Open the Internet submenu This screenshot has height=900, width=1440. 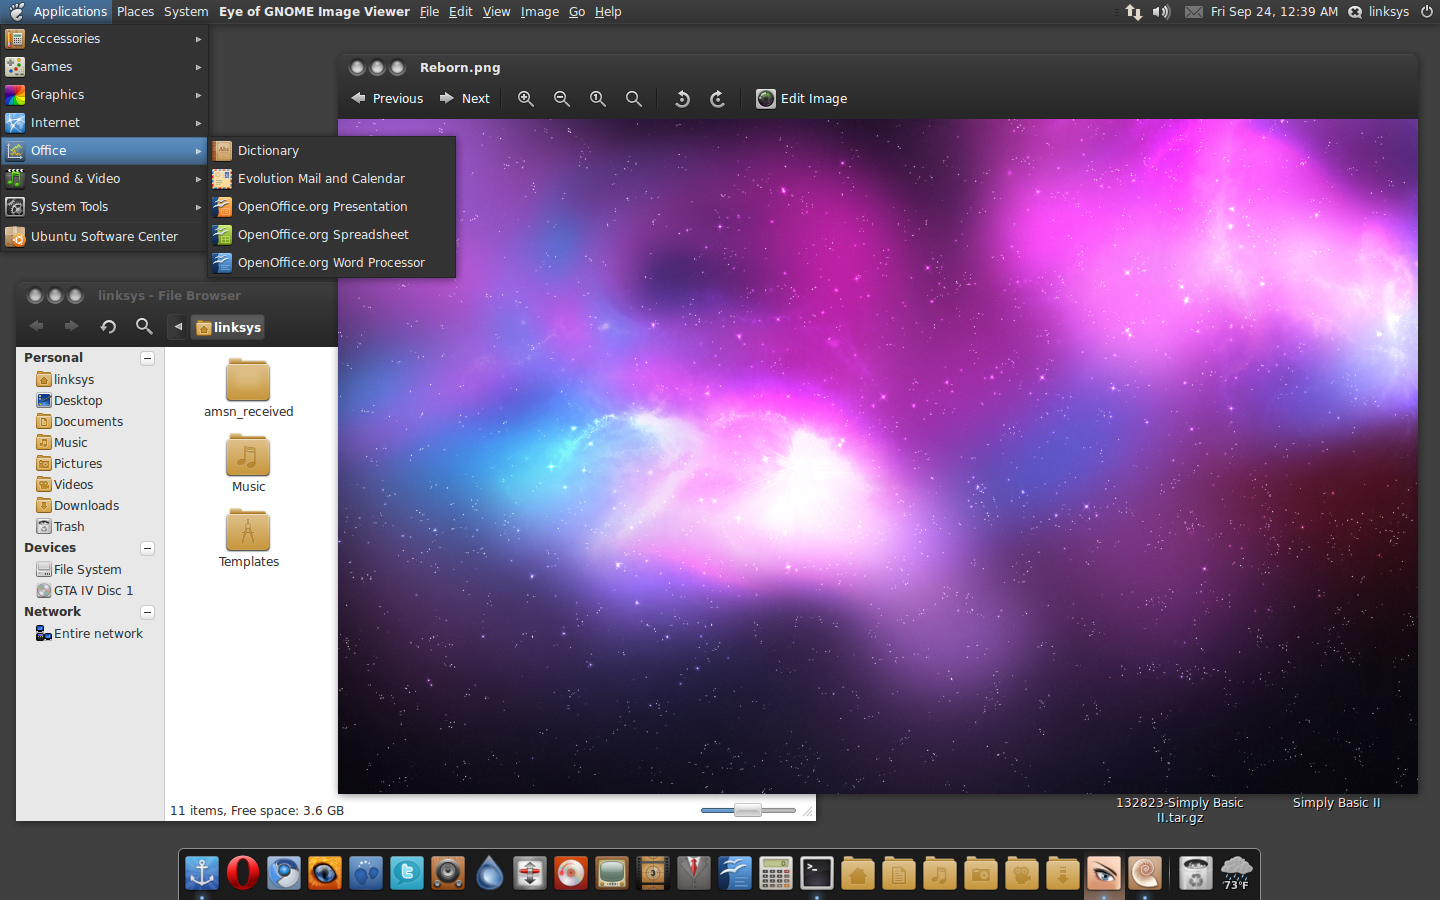click(104, 122)
